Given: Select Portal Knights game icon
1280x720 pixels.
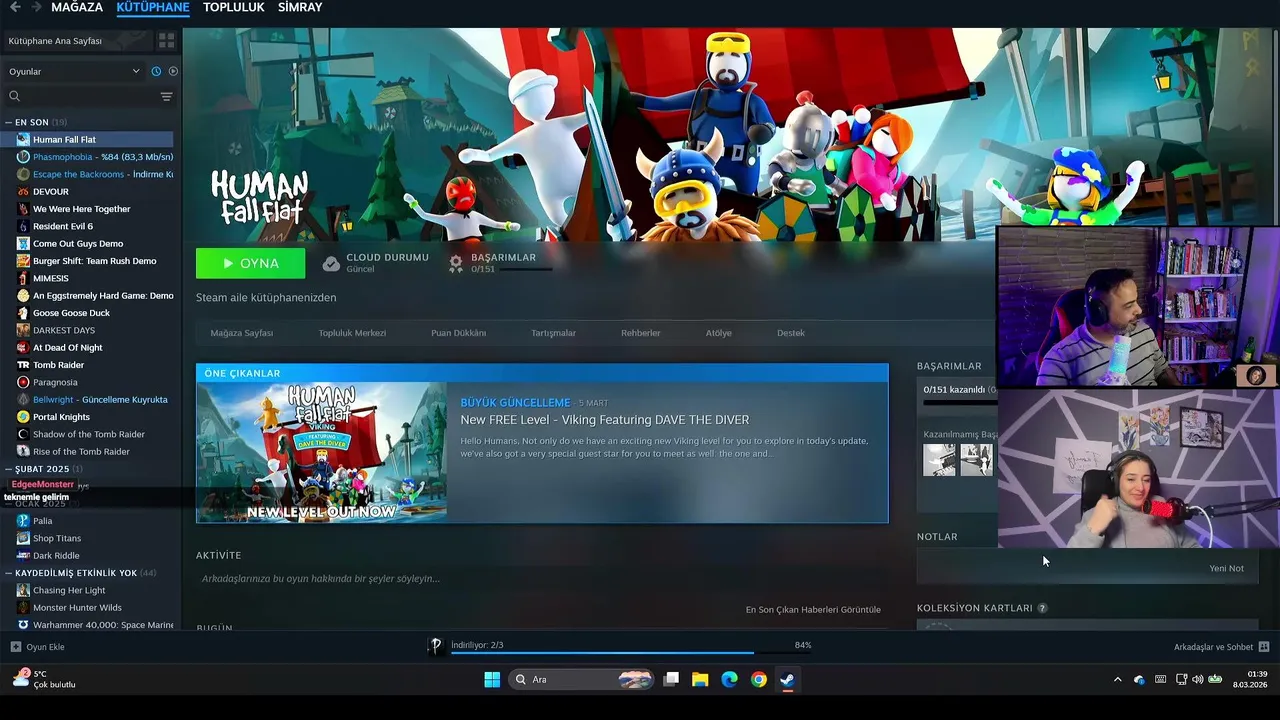Looking at the screenshot, I should [x=23, y=417].
